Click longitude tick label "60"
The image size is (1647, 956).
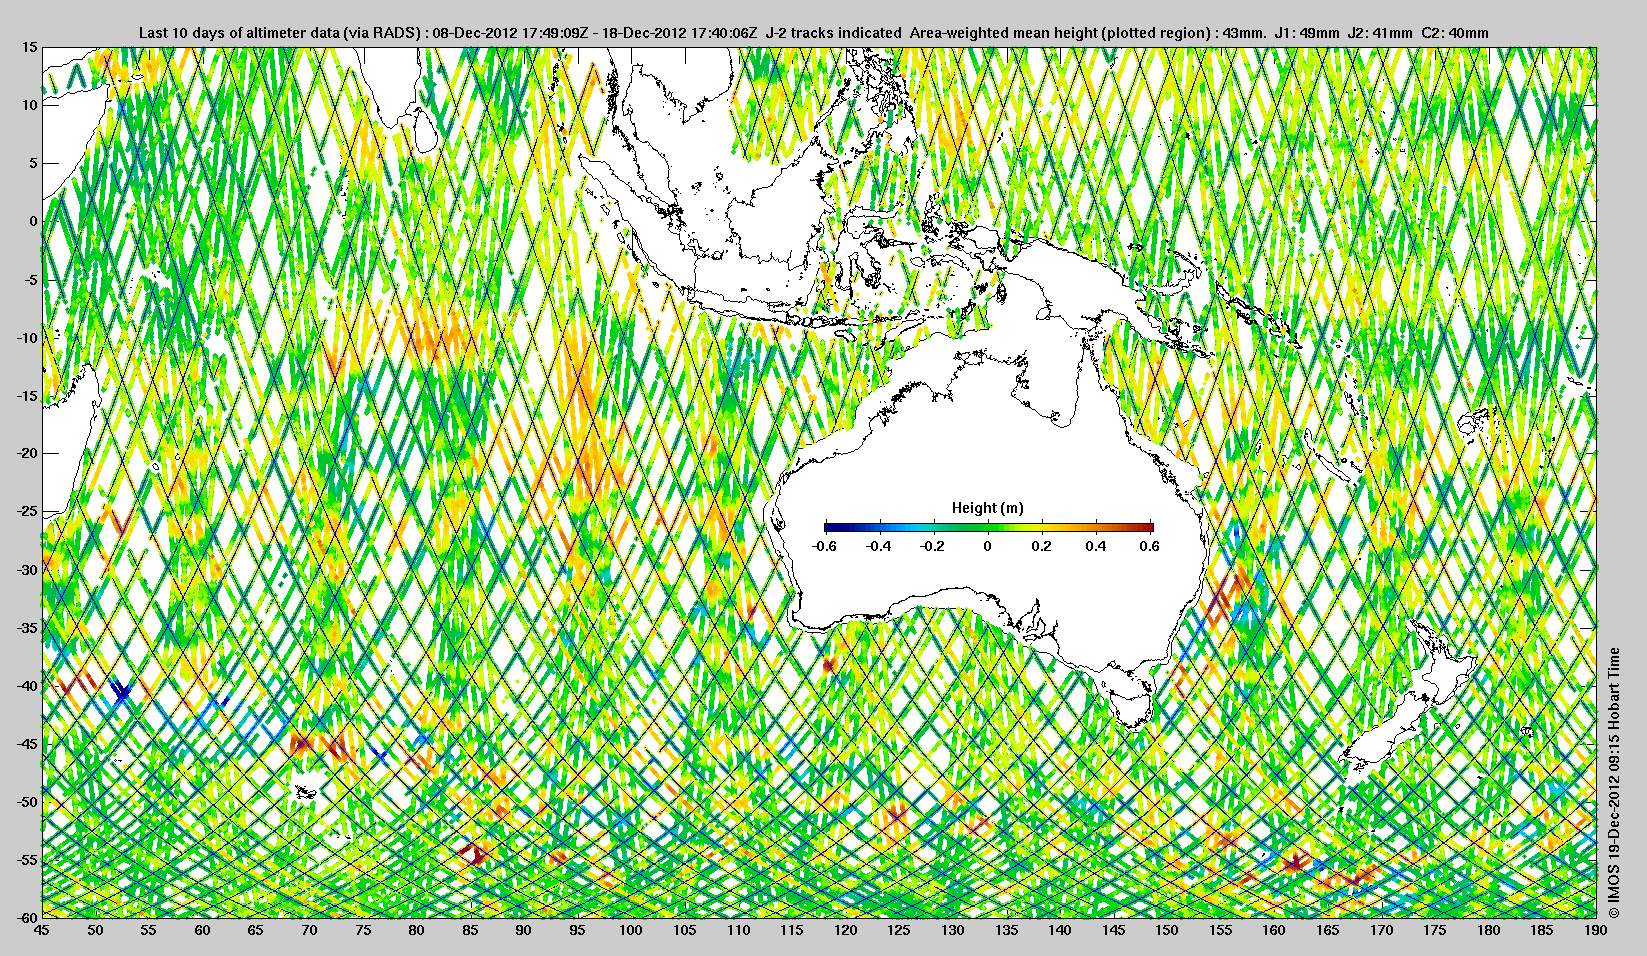pos(202,930)
